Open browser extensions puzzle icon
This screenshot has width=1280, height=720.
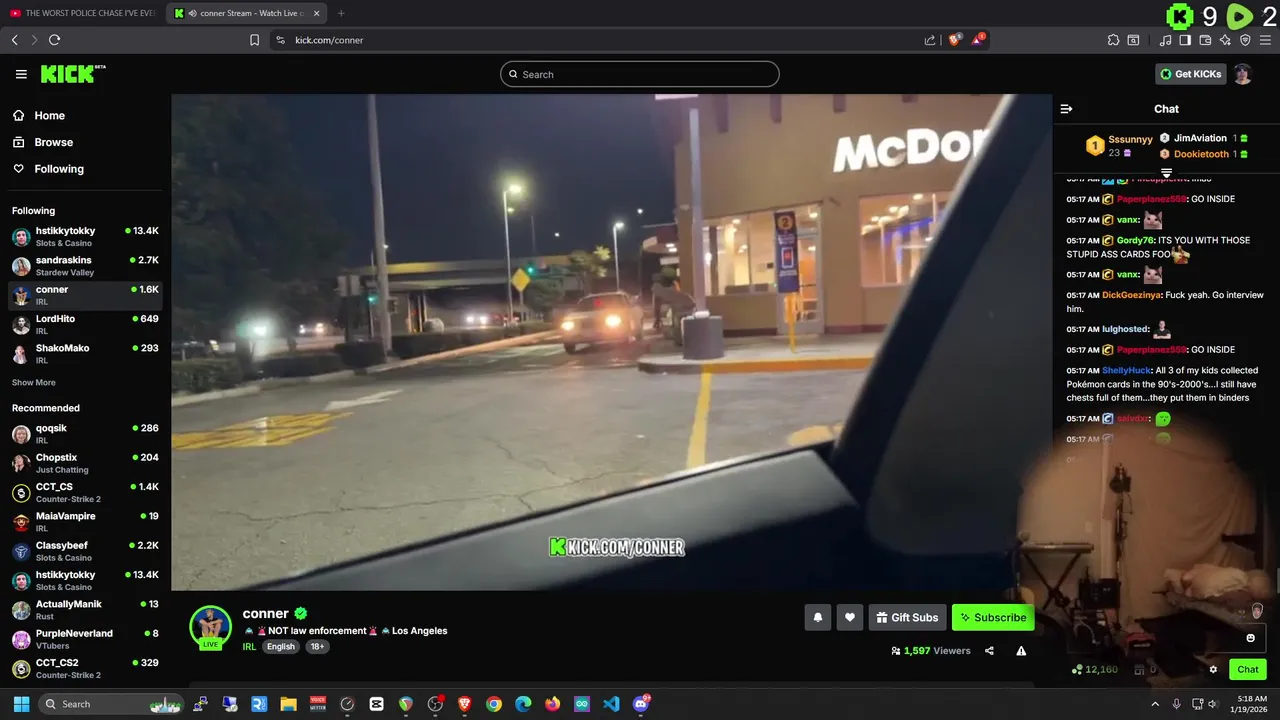[1113, 40]
